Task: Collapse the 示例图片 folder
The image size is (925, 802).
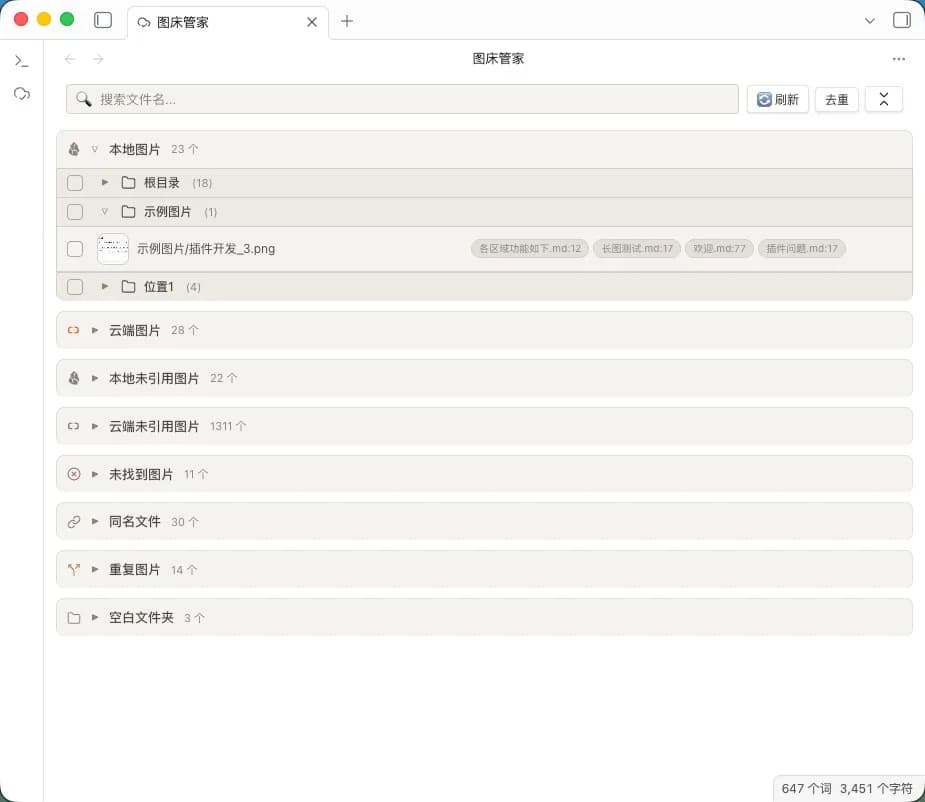Action: (x=104, y=211)
